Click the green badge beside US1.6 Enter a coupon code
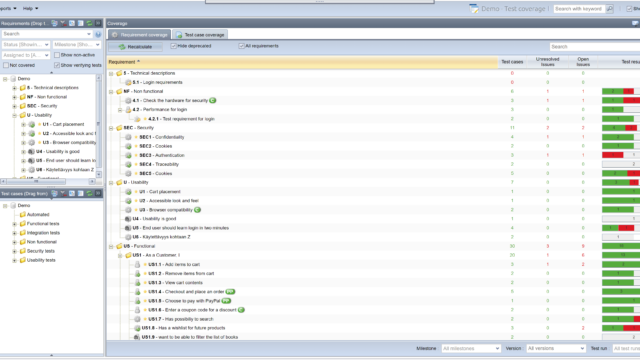Image resolution: width=640 pixels, height=360 pixels. (241, 310)
